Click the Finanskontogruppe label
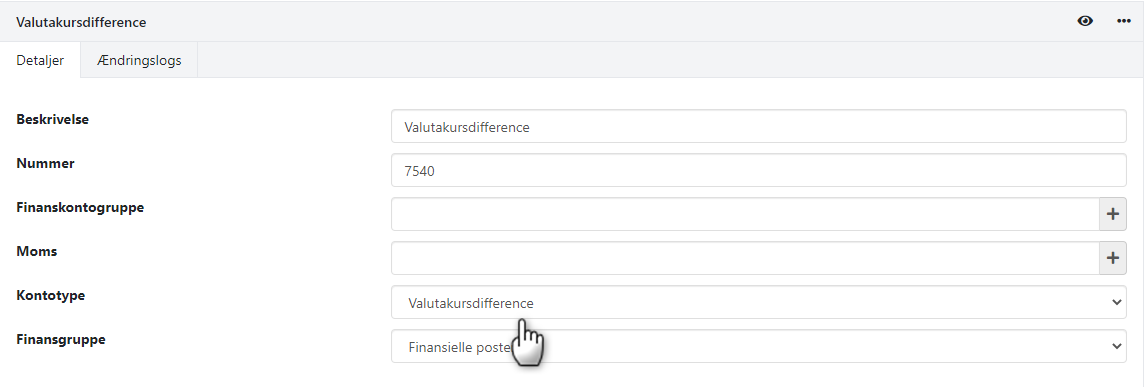Viewport: 1148px width, 387px height. 80,207
